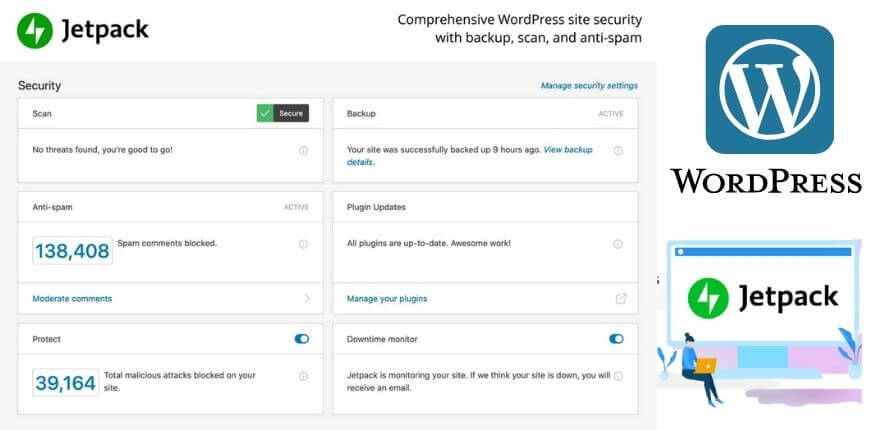Open the Manage your plugins link
877x430 pixels.
coord(387,298)
